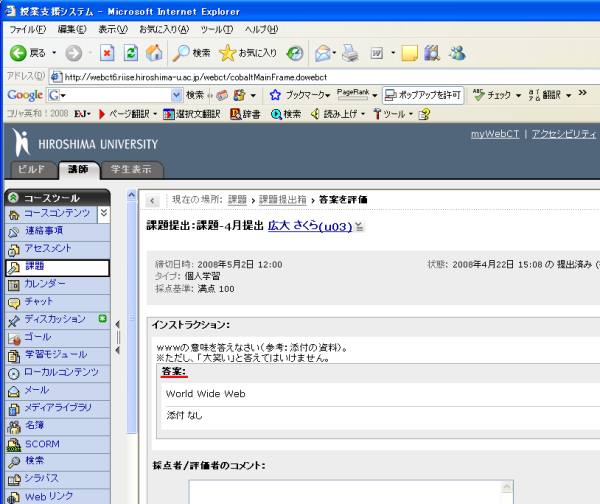Switch to the 学生表示 tab
Viewport: 600px width, 504px height.
click(131, 169)
